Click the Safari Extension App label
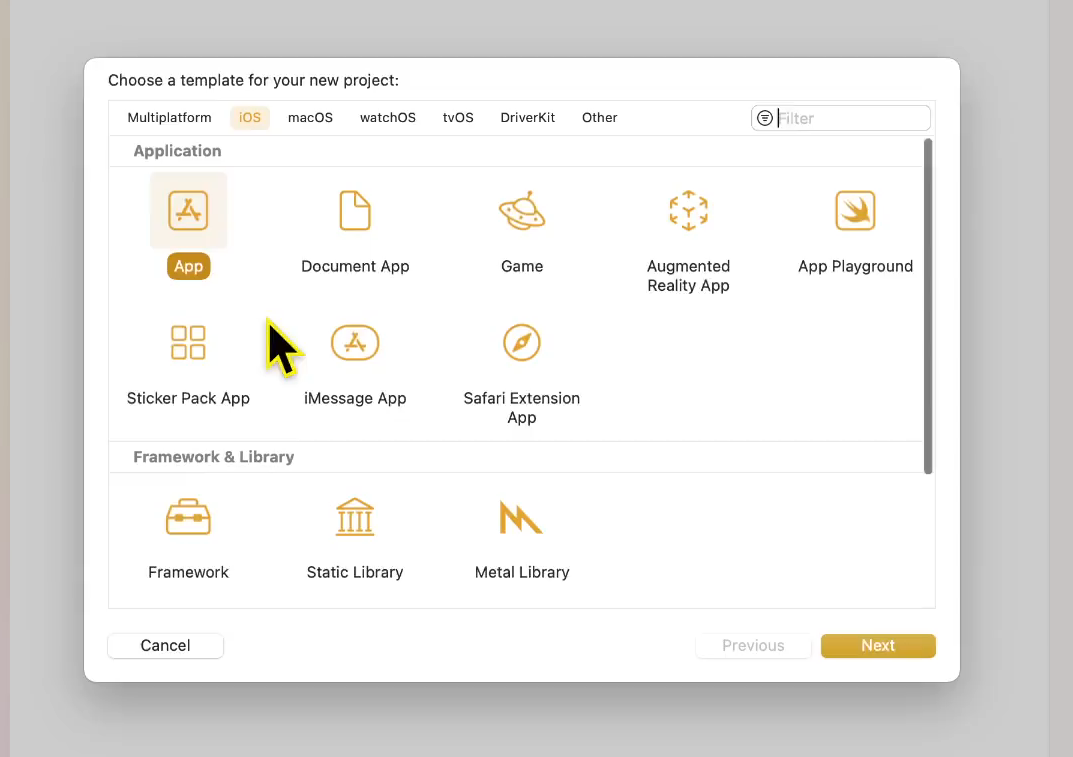This screenshot has height=757, width=1073. [521, 408]
